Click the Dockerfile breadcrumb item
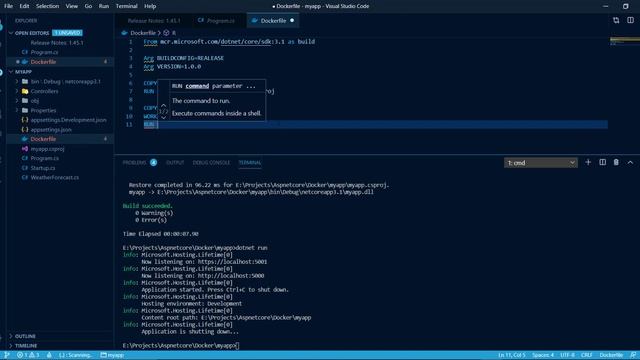 [143, 33]
